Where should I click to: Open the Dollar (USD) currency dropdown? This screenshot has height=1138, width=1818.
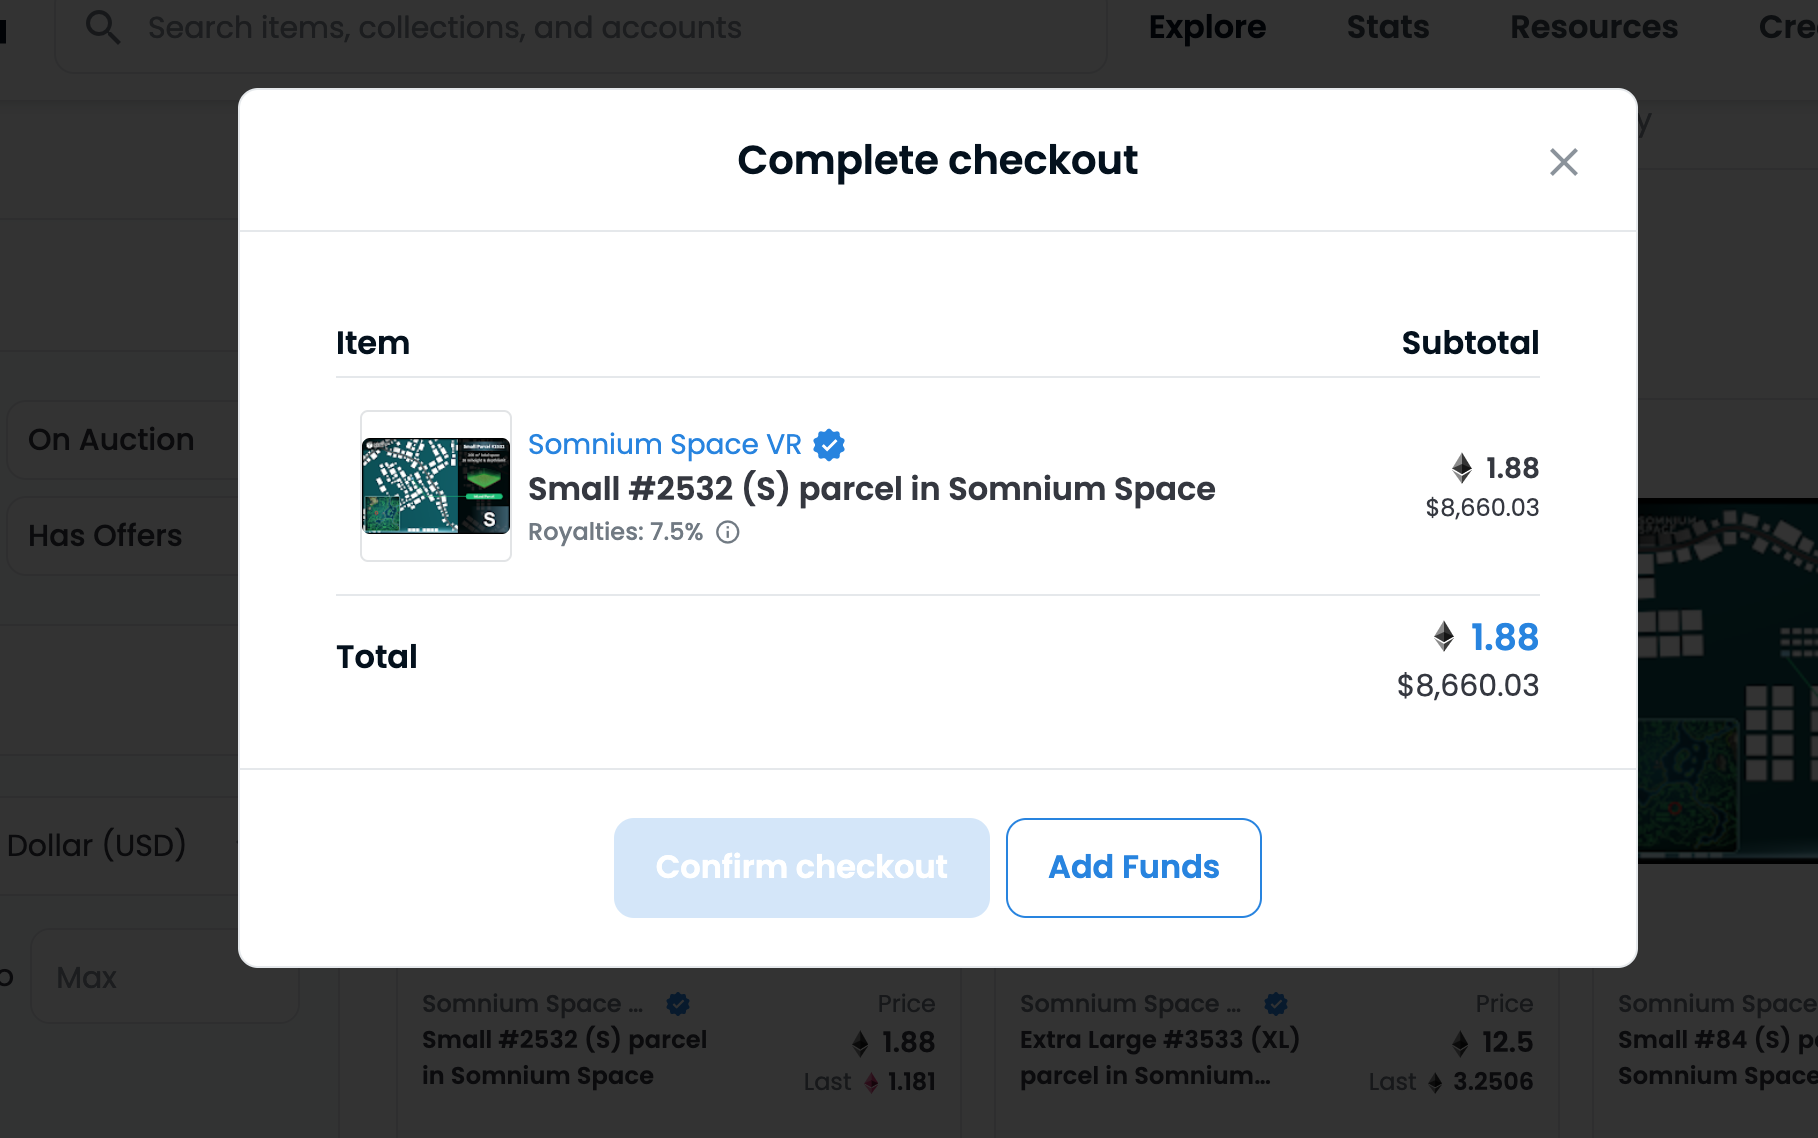[120, 846]
